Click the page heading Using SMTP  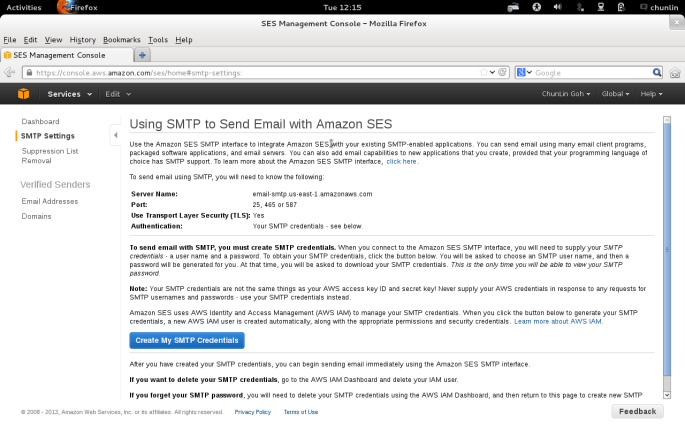tap(261, 124)
